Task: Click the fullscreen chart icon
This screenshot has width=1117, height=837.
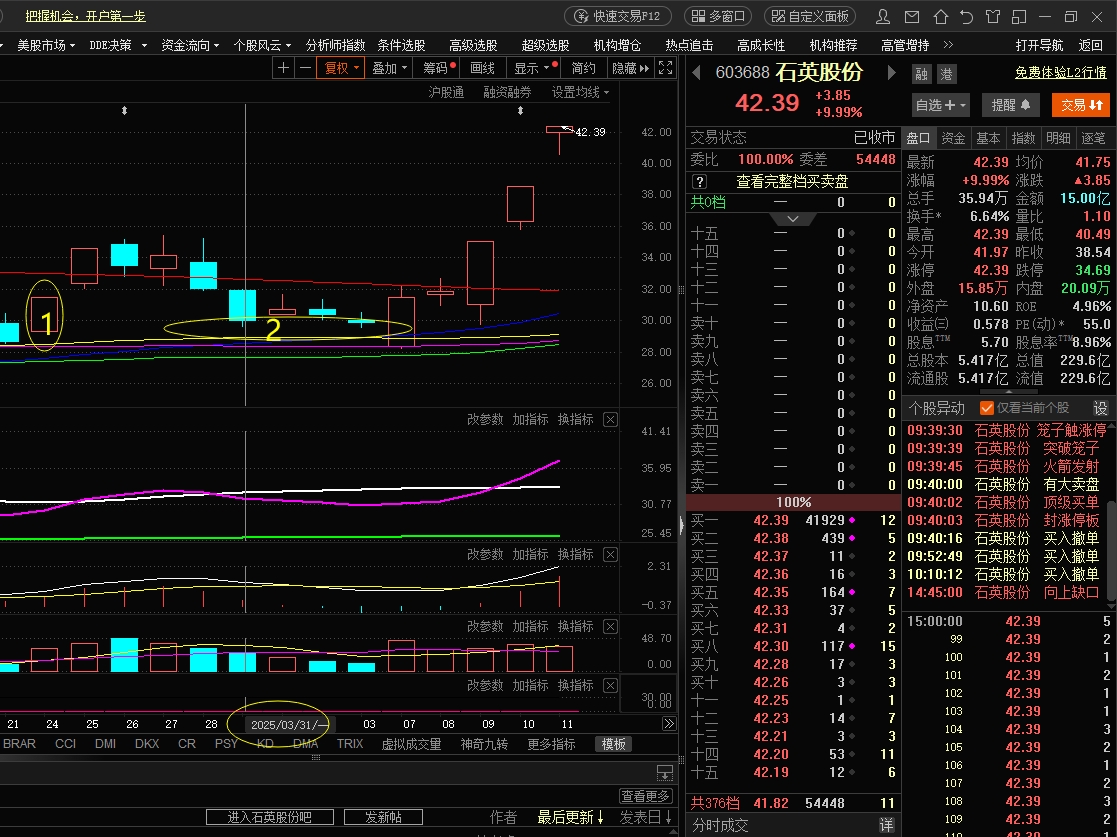Action: [x=665, y=68]
